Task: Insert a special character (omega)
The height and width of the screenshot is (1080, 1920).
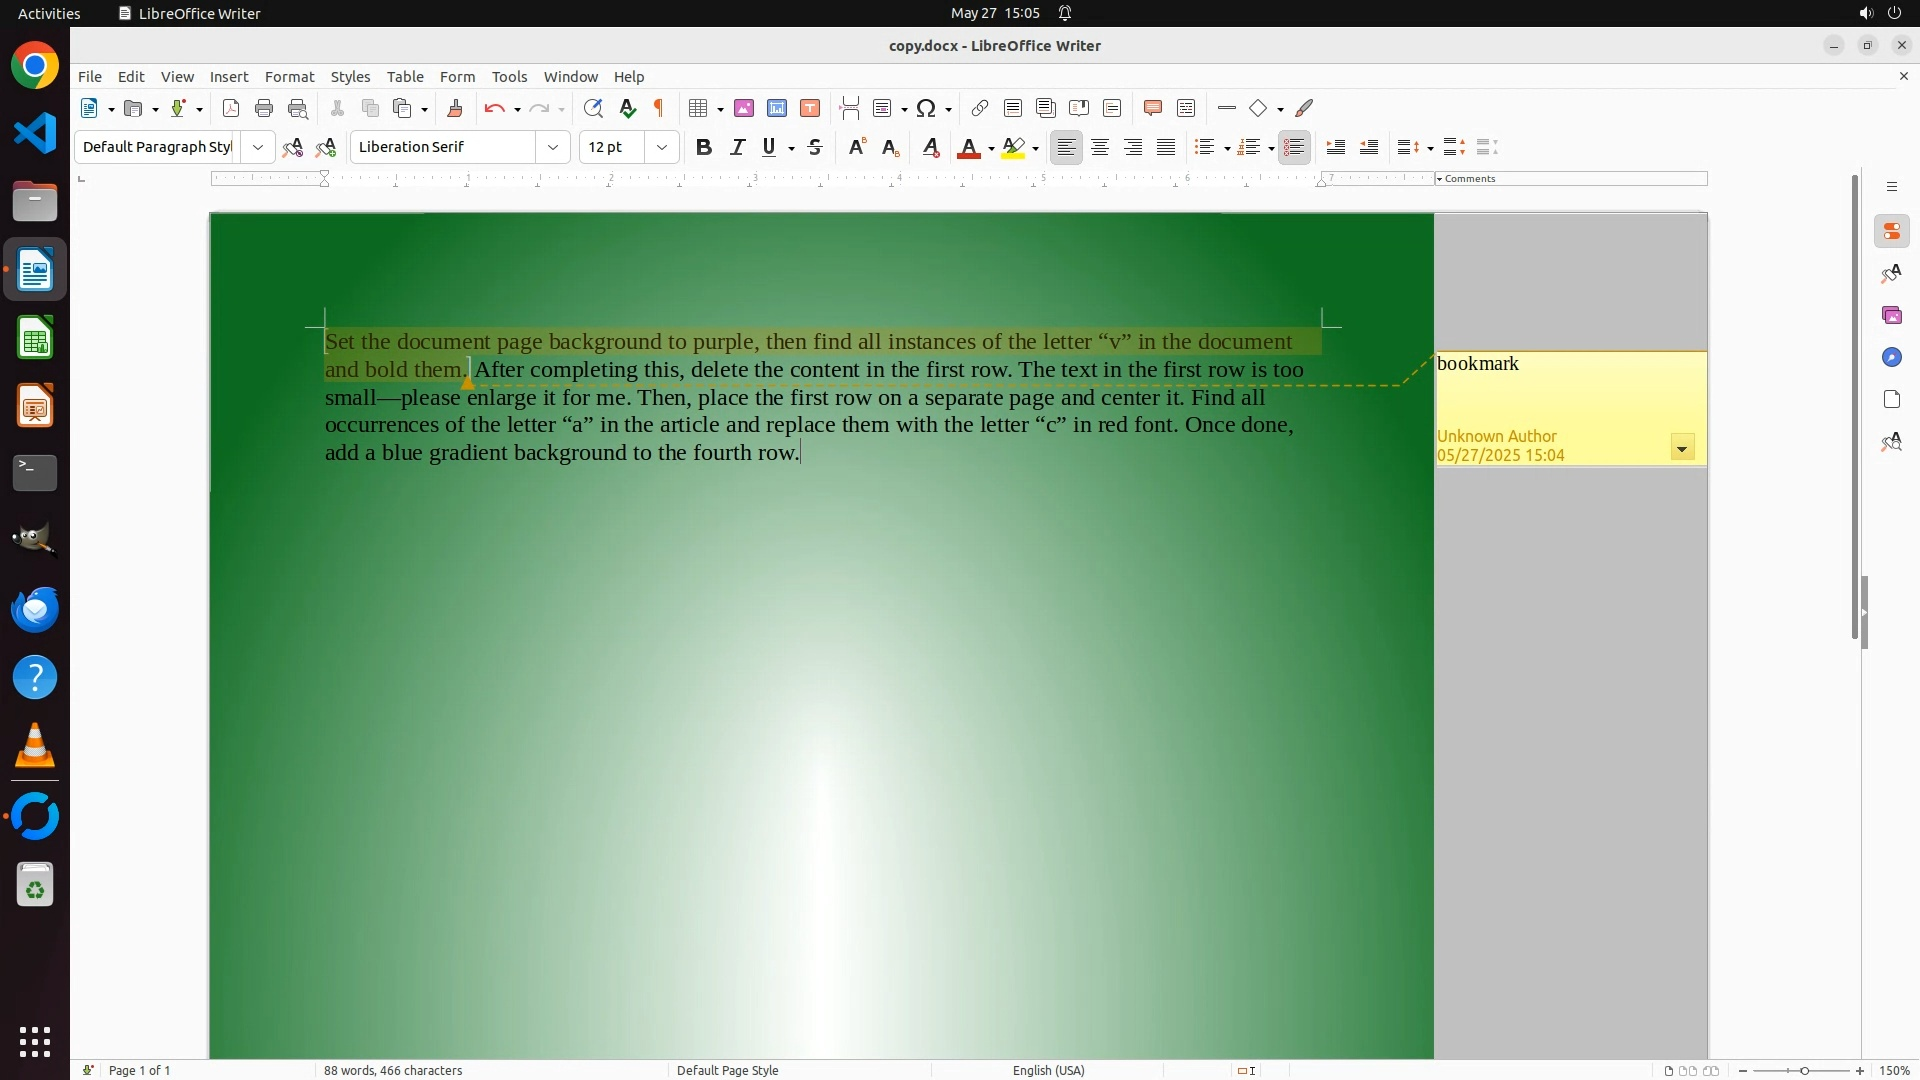Action: point(926,108)
